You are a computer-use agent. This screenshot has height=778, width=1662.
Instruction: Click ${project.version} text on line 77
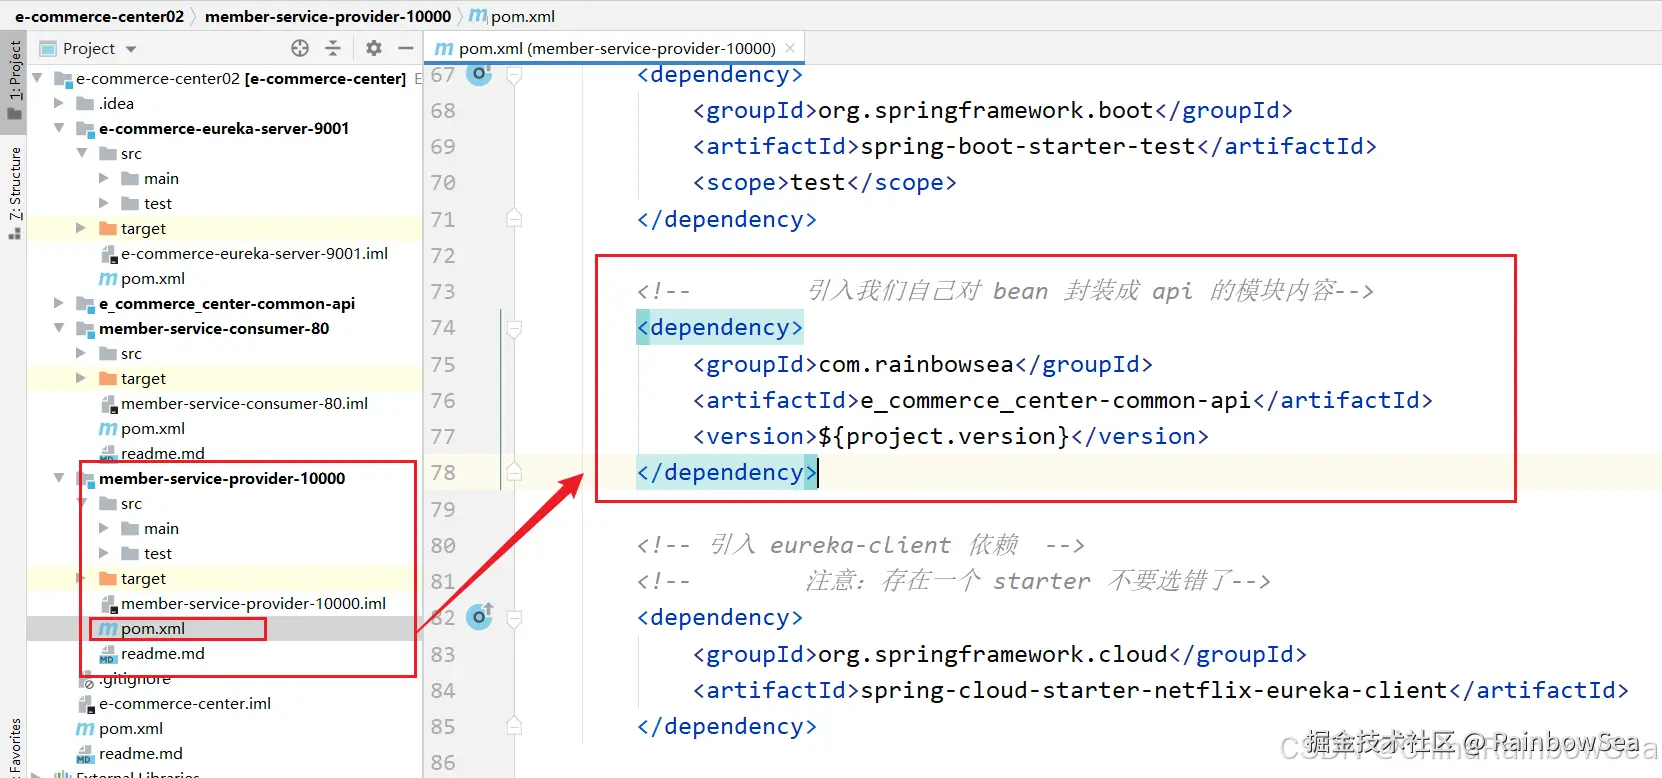[x=944, y=436]
